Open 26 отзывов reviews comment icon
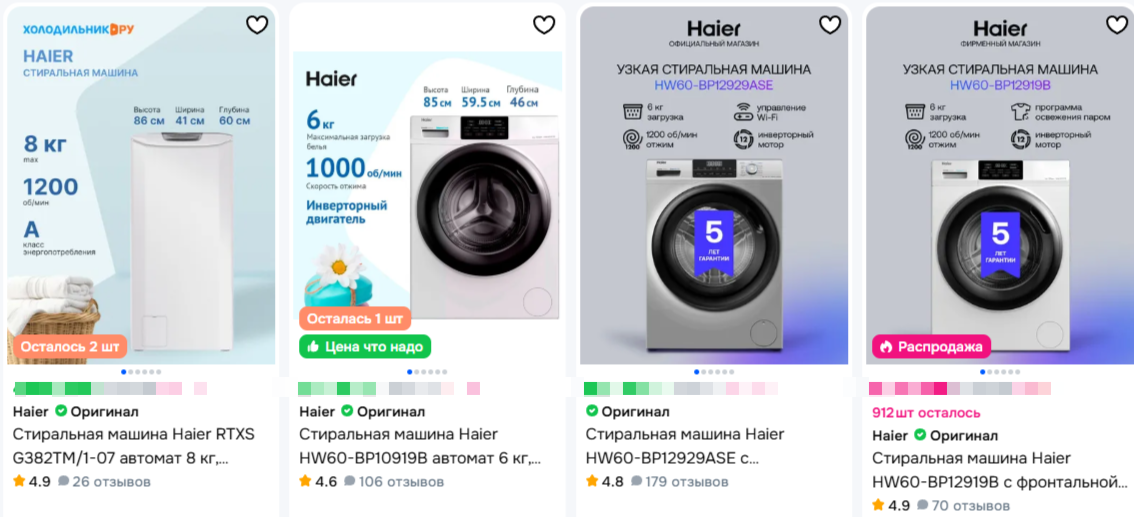 (64, 482)
